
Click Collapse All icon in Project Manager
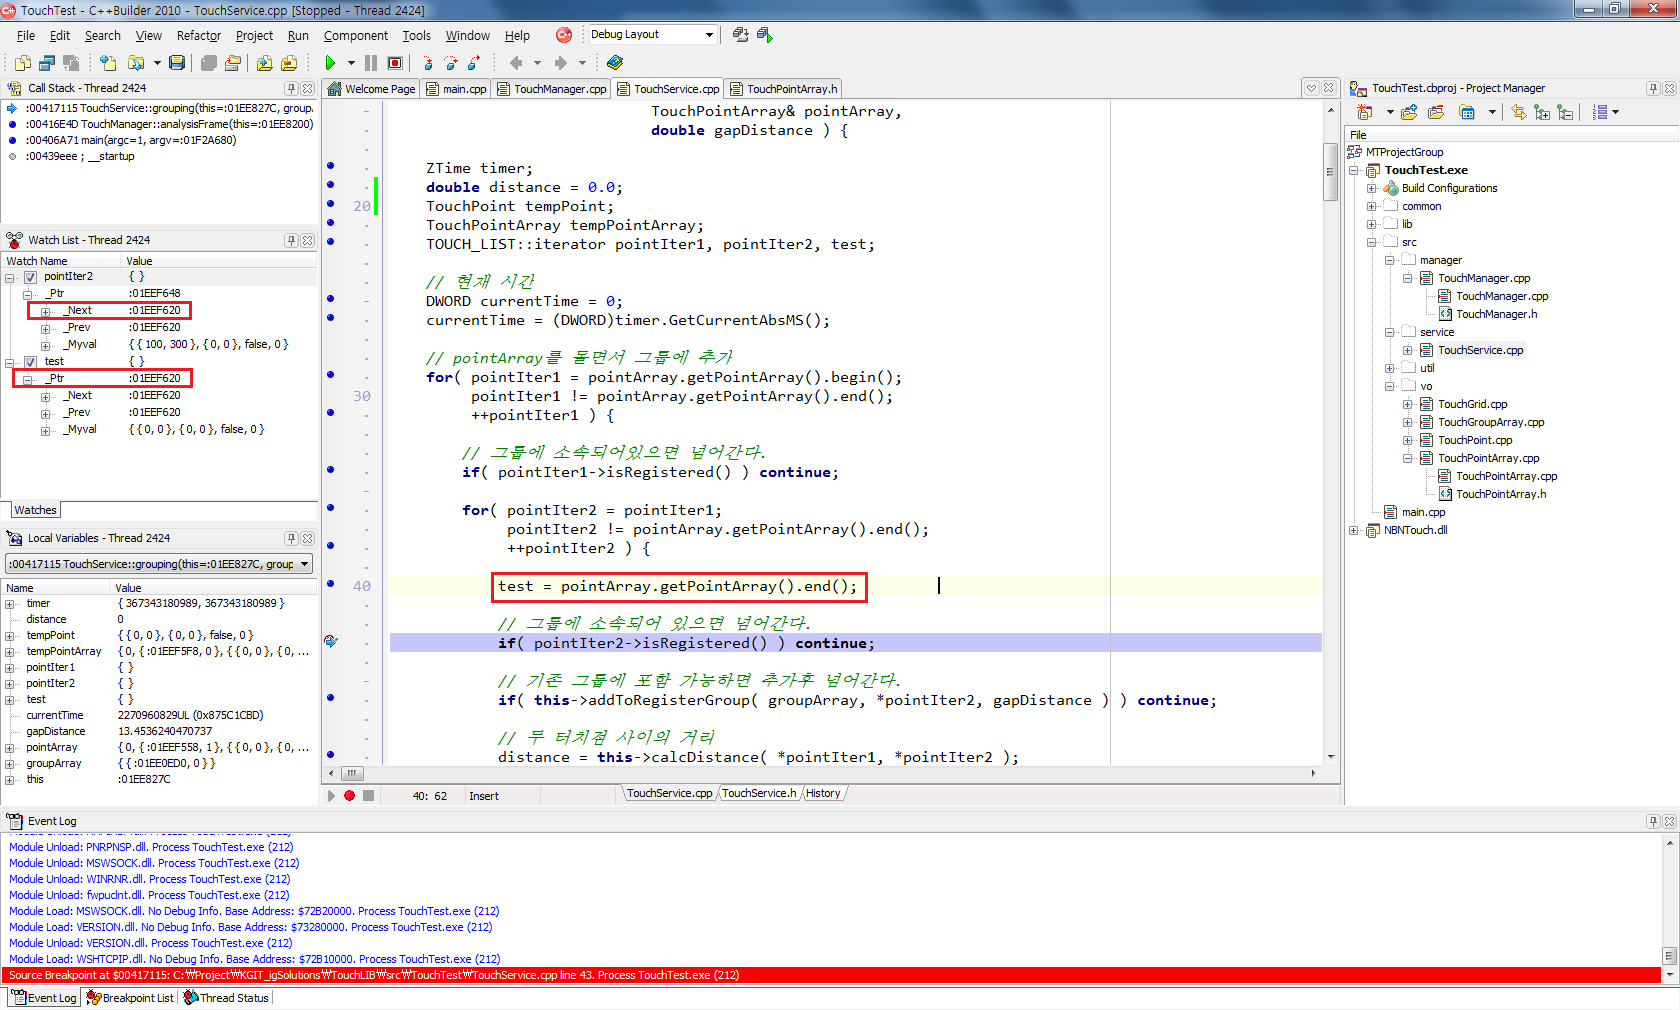pos(1565,113)
